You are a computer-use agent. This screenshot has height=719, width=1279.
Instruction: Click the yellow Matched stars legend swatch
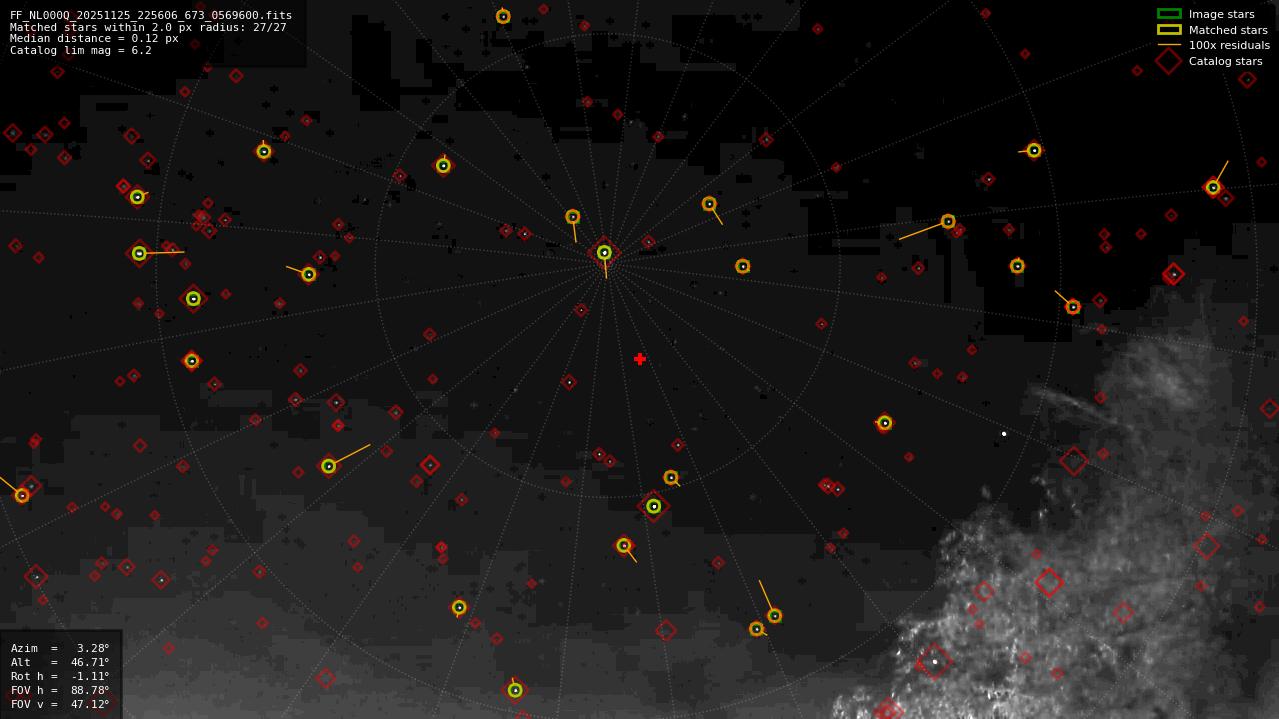(1169, 30)
